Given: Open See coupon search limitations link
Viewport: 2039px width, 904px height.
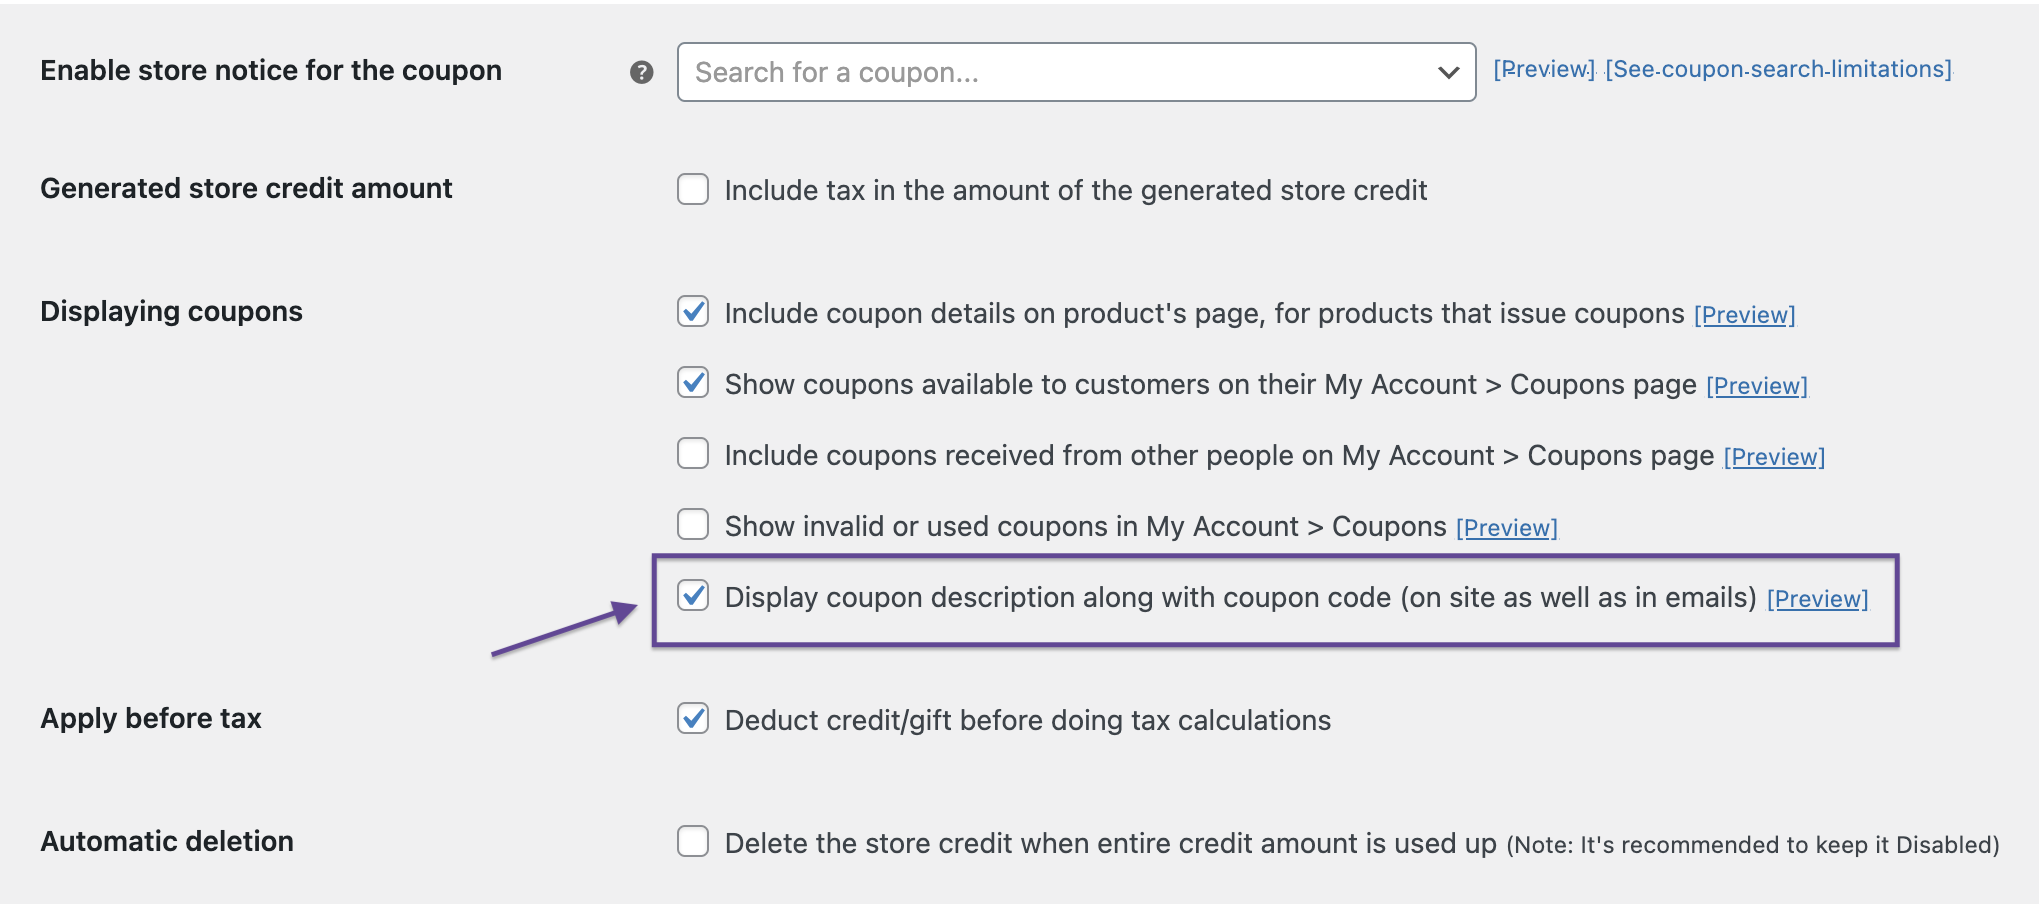Looking at the screenshot, I should pos(1779,69).
